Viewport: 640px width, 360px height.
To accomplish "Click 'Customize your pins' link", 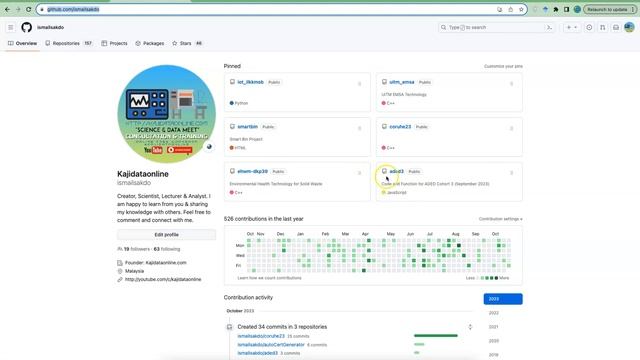I will [x=503, y=66].
